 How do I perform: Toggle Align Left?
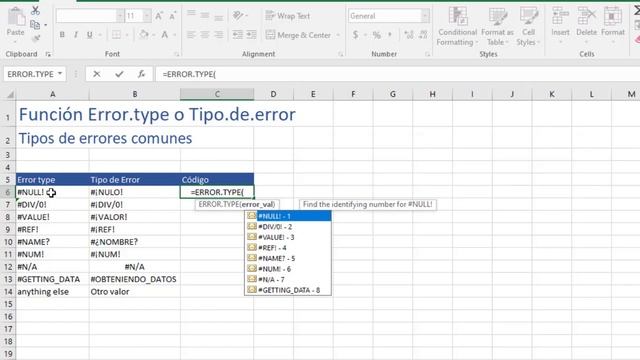(x=191, y=35)
